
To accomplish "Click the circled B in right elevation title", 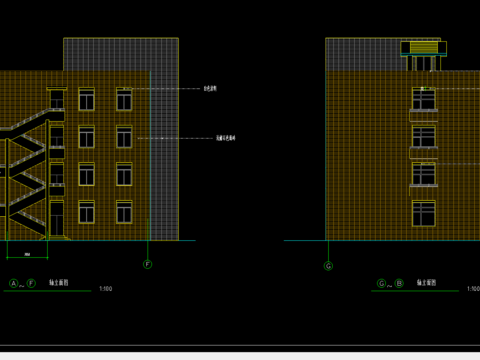I will click(x=399, y=283).
